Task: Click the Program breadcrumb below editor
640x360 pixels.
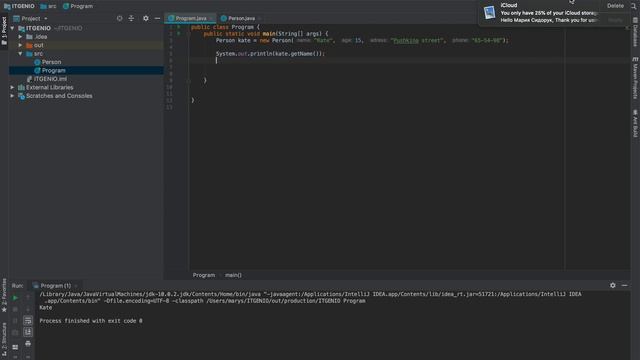Action: [204, 275]
